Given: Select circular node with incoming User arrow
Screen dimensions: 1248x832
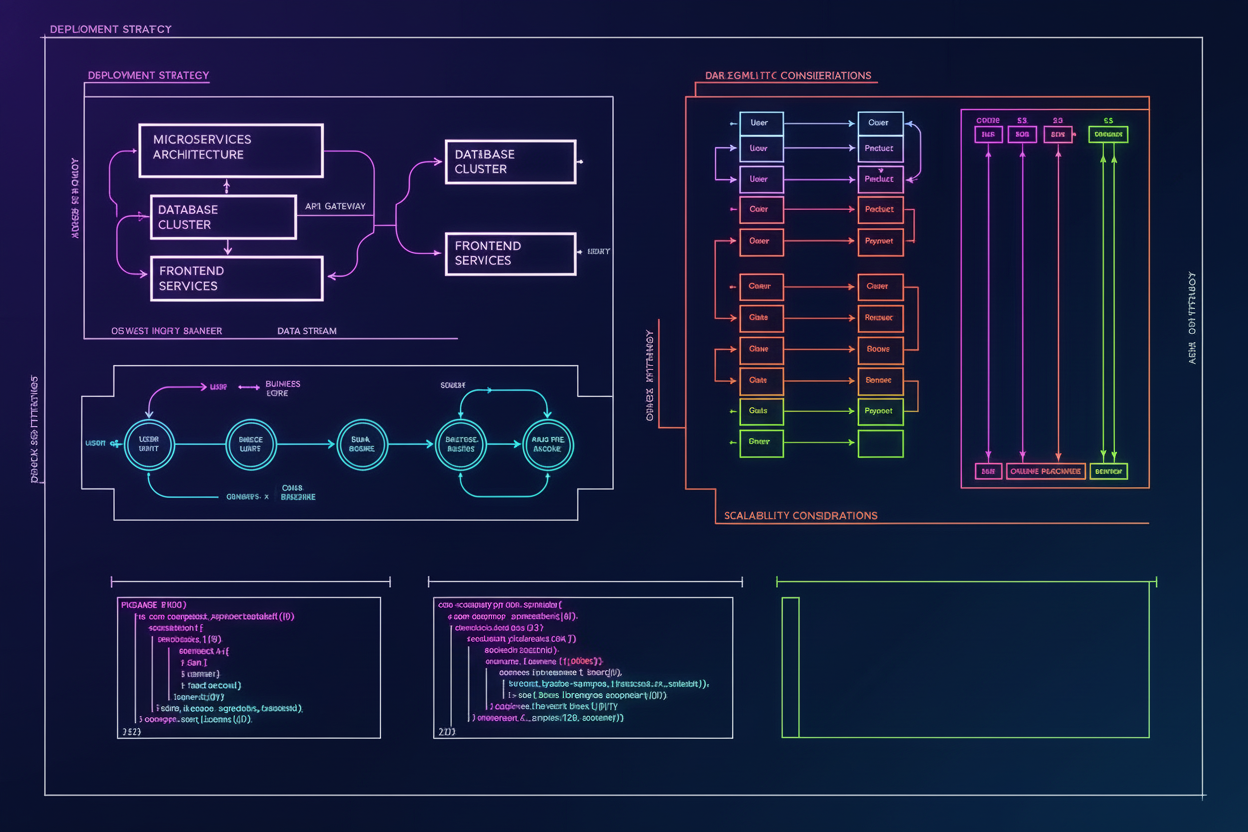Looking at the screenshot, I should click(149, 444).
